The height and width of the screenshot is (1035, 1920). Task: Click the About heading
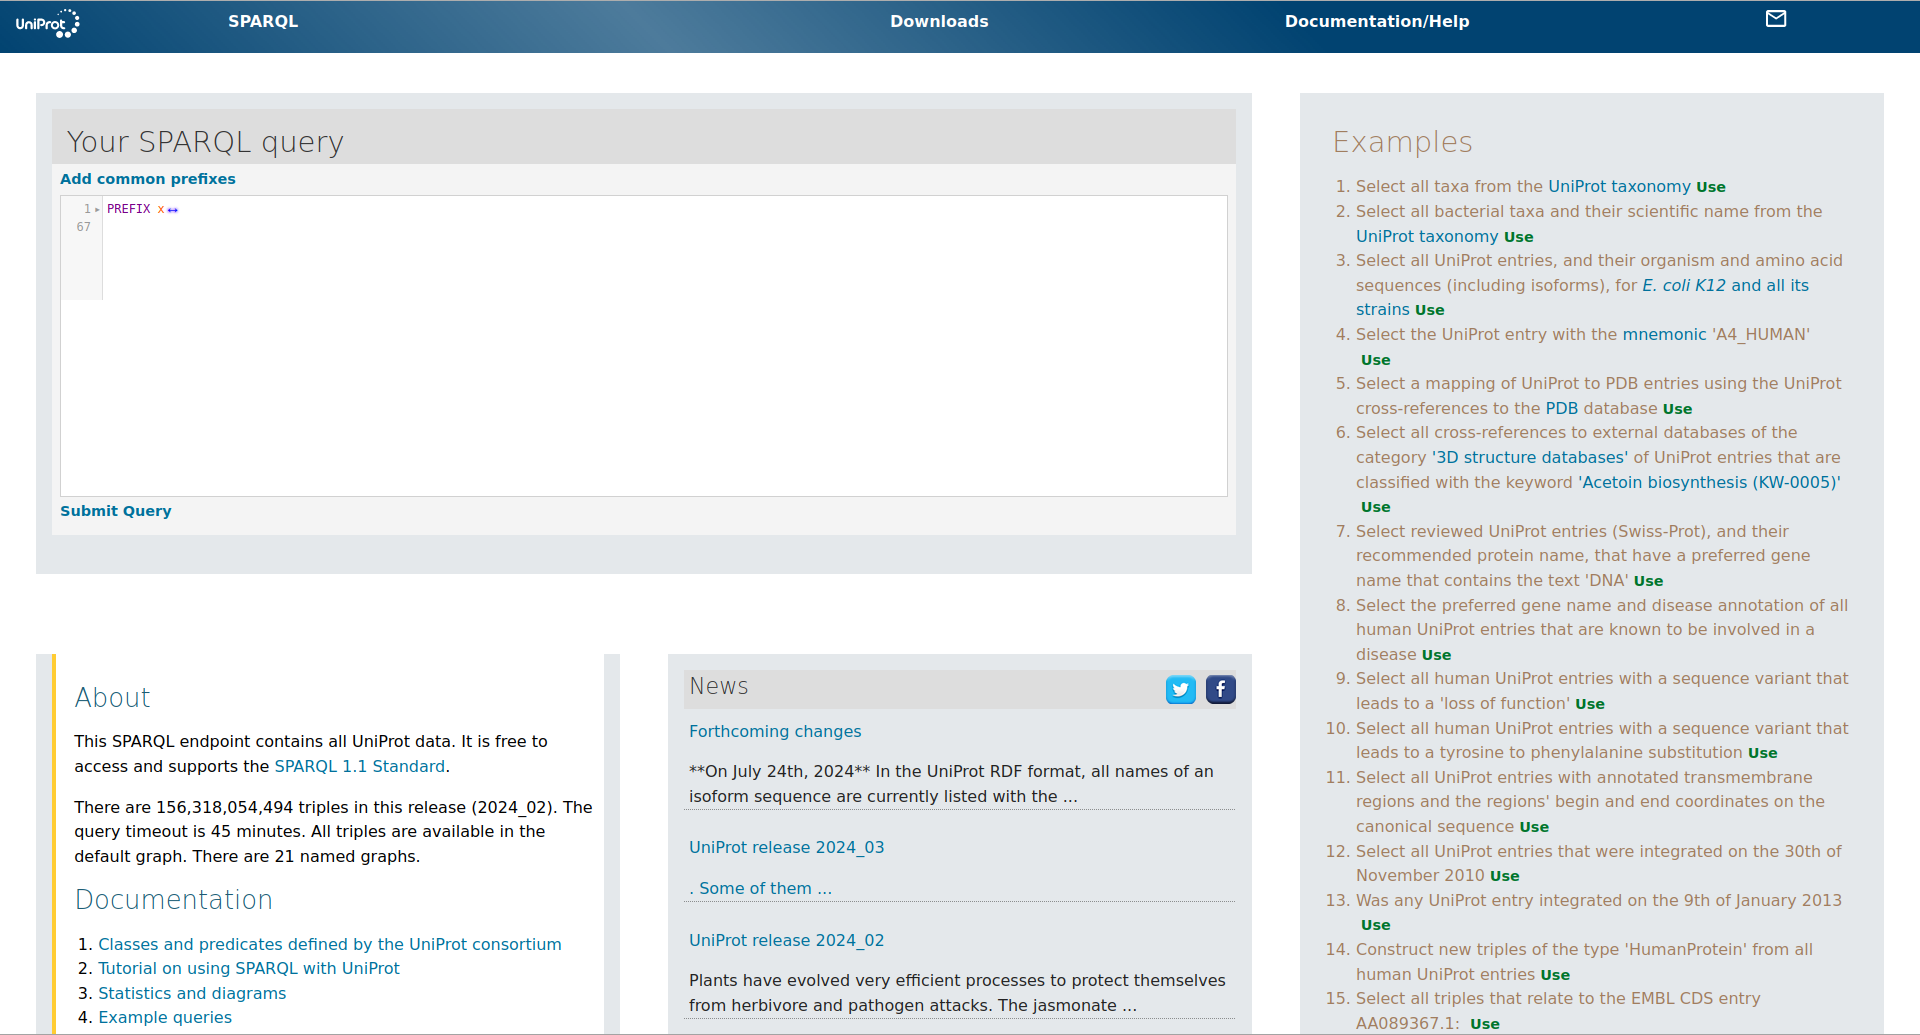[112, 698]
